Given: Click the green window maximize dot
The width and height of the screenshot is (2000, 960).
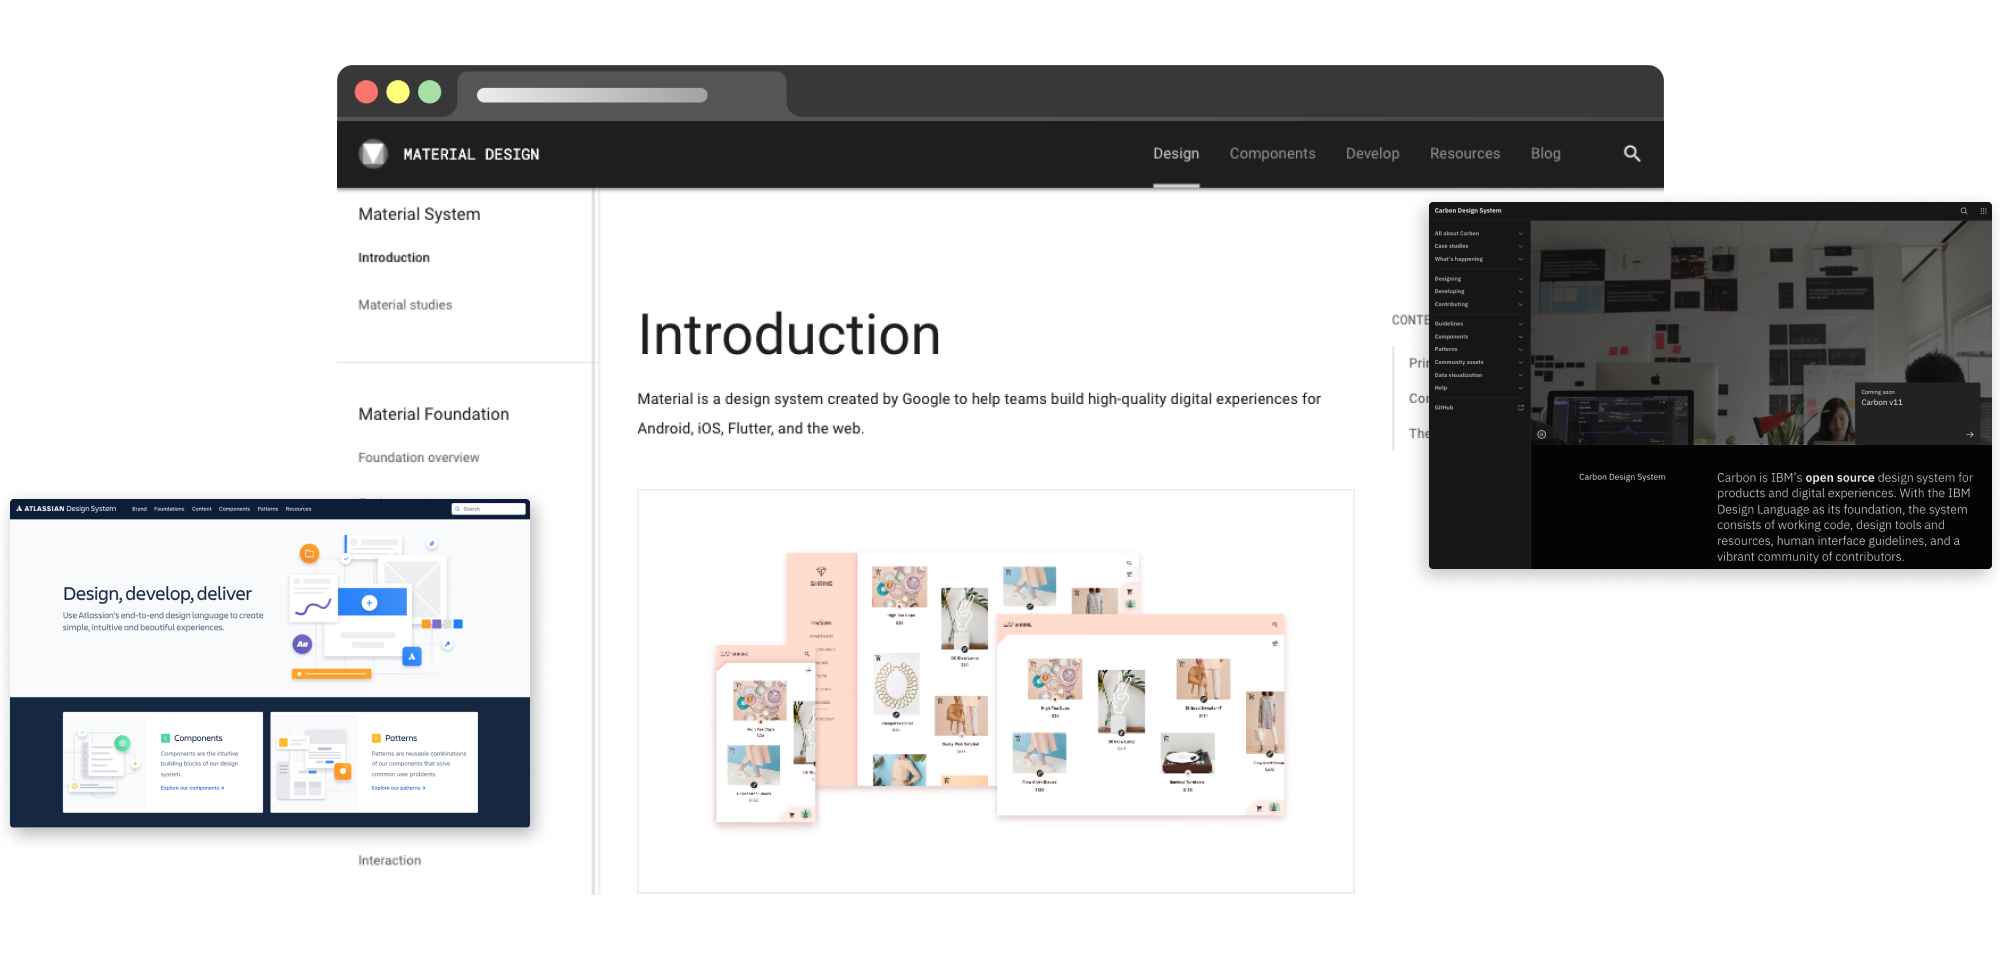Looking at the screenshot, I should [430, 92].
